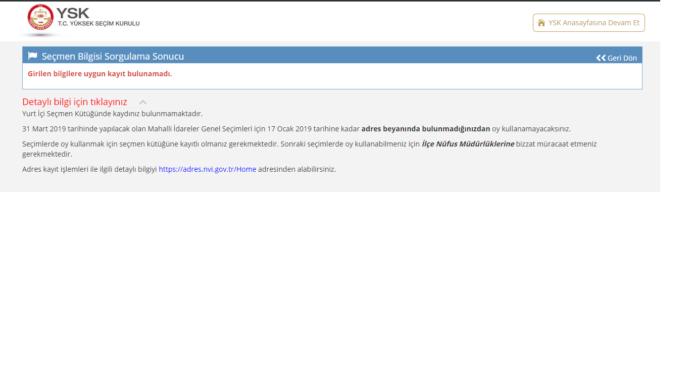Click bold 'adres beyanında bulunmadığınızdan' text
Image resolution: width=690 pixels, height=388 pixels.
[426, 129]
